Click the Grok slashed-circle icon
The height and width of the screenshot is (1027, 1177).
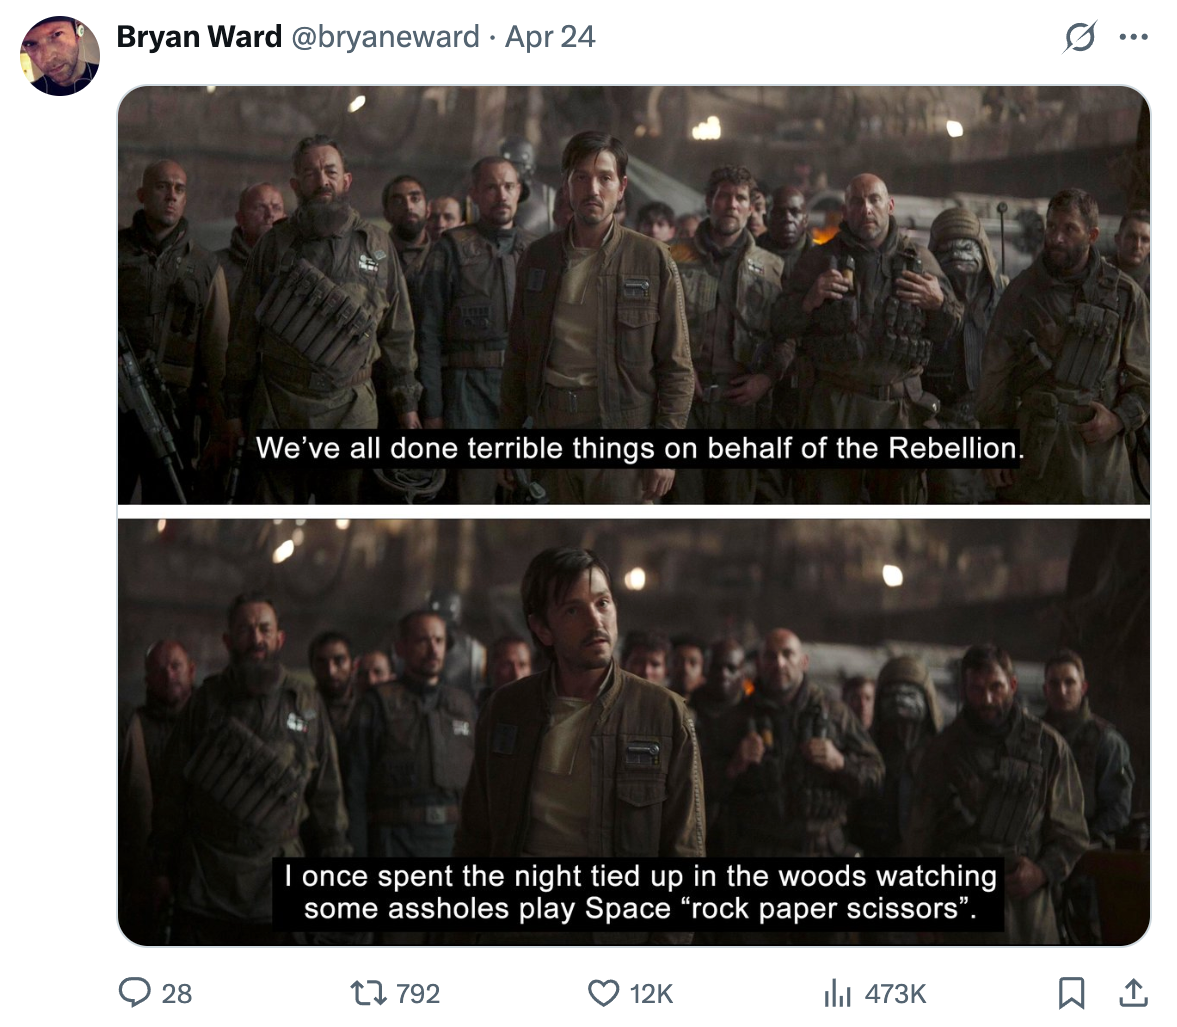coord(1079,36)
